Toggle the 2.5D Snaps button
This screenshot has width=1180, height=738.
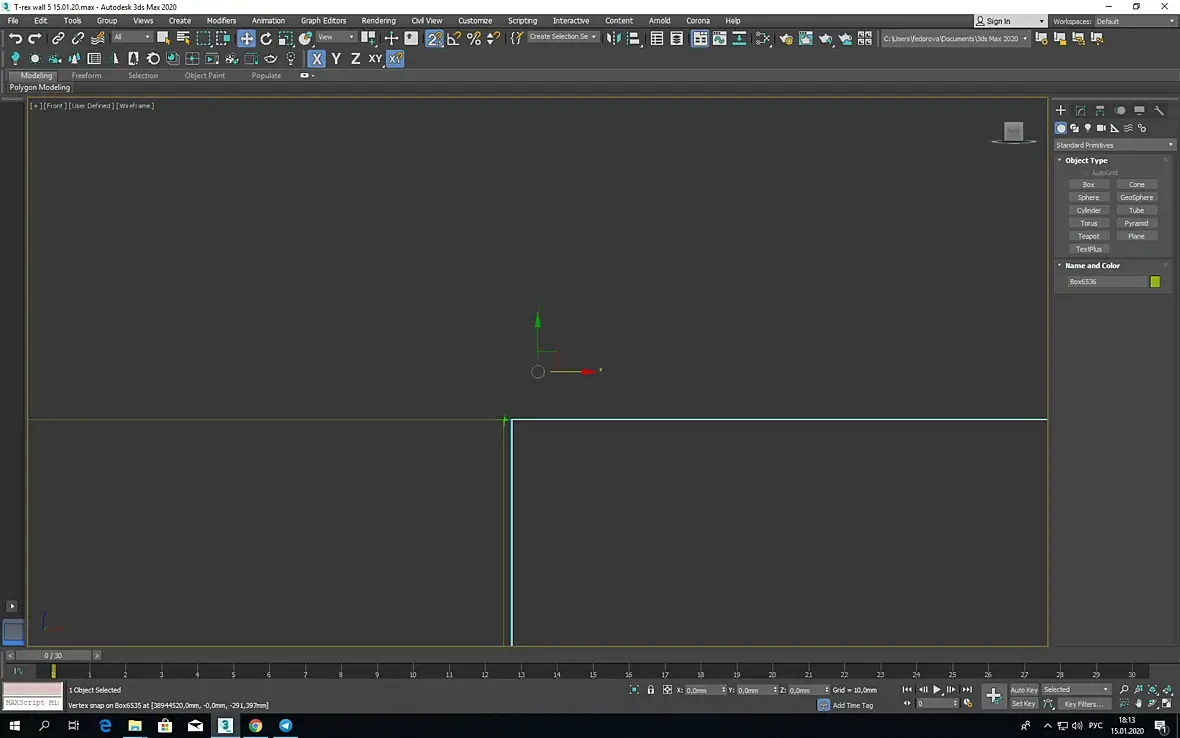[x=434, y=38]
